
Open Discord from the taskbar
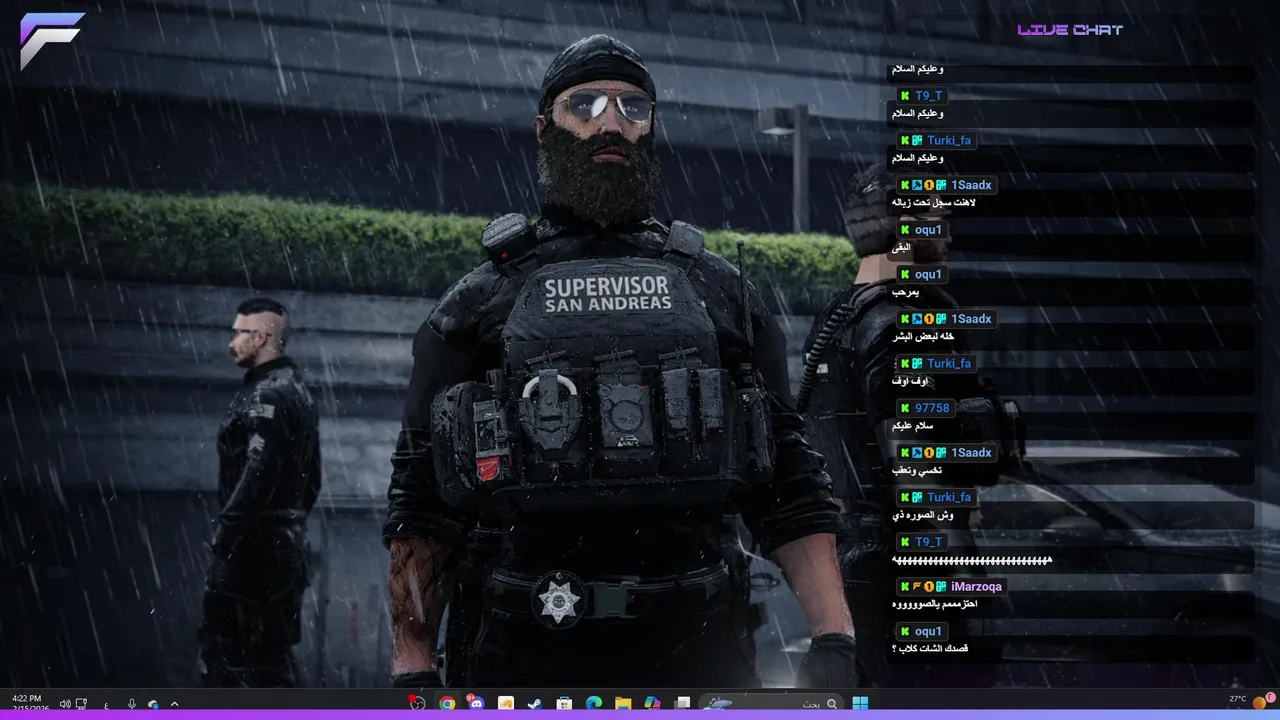pyautogui.click(x=475, y=704)
